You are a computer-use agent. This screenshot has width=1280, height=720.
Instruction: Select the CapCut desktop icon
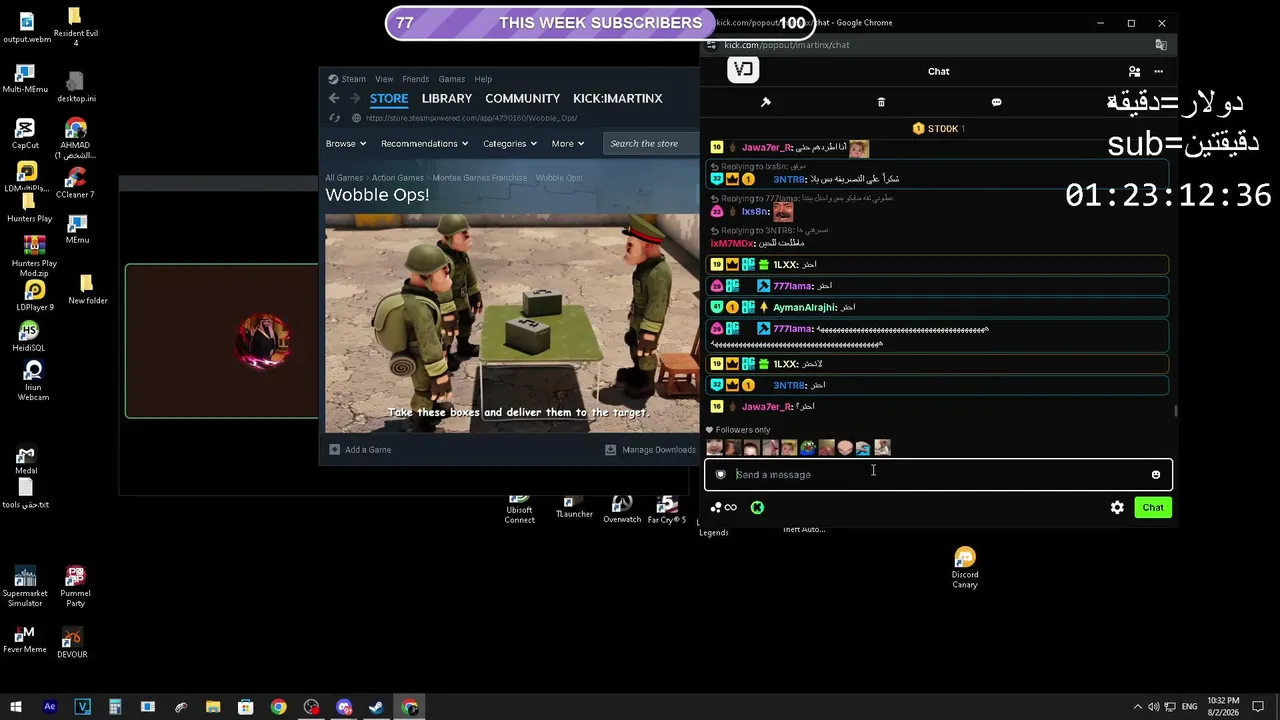[25, 134]
